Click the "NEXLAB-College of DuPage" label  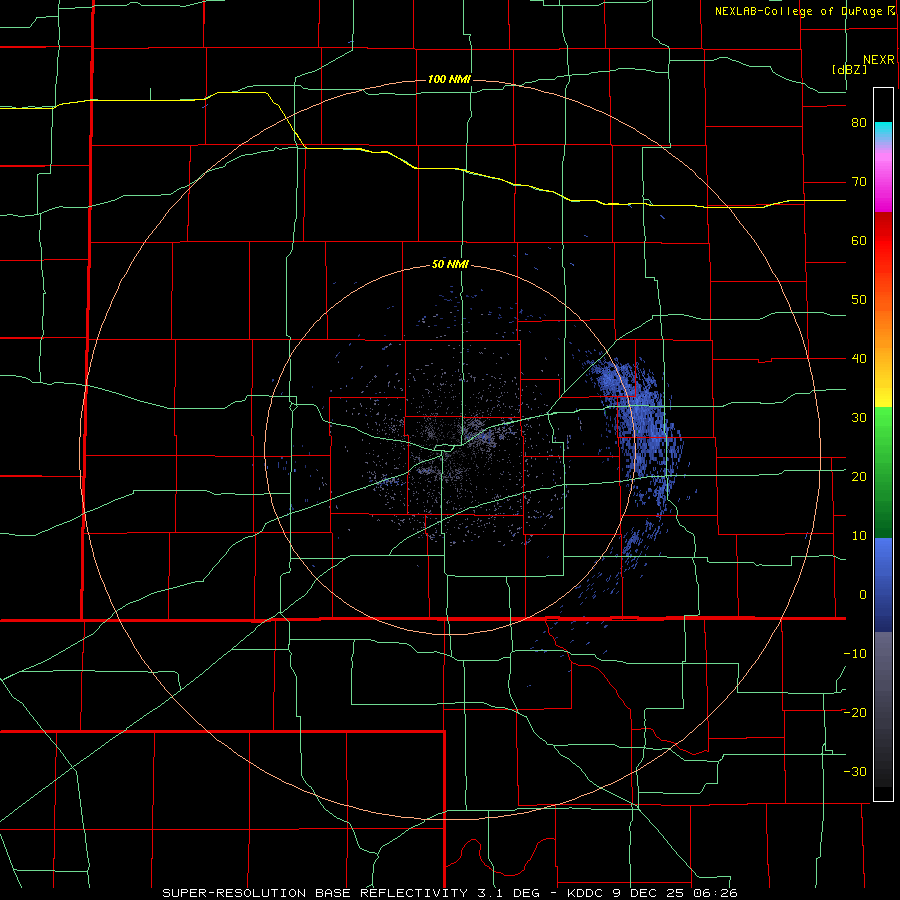pyautogui.click(x=798, y=11)
